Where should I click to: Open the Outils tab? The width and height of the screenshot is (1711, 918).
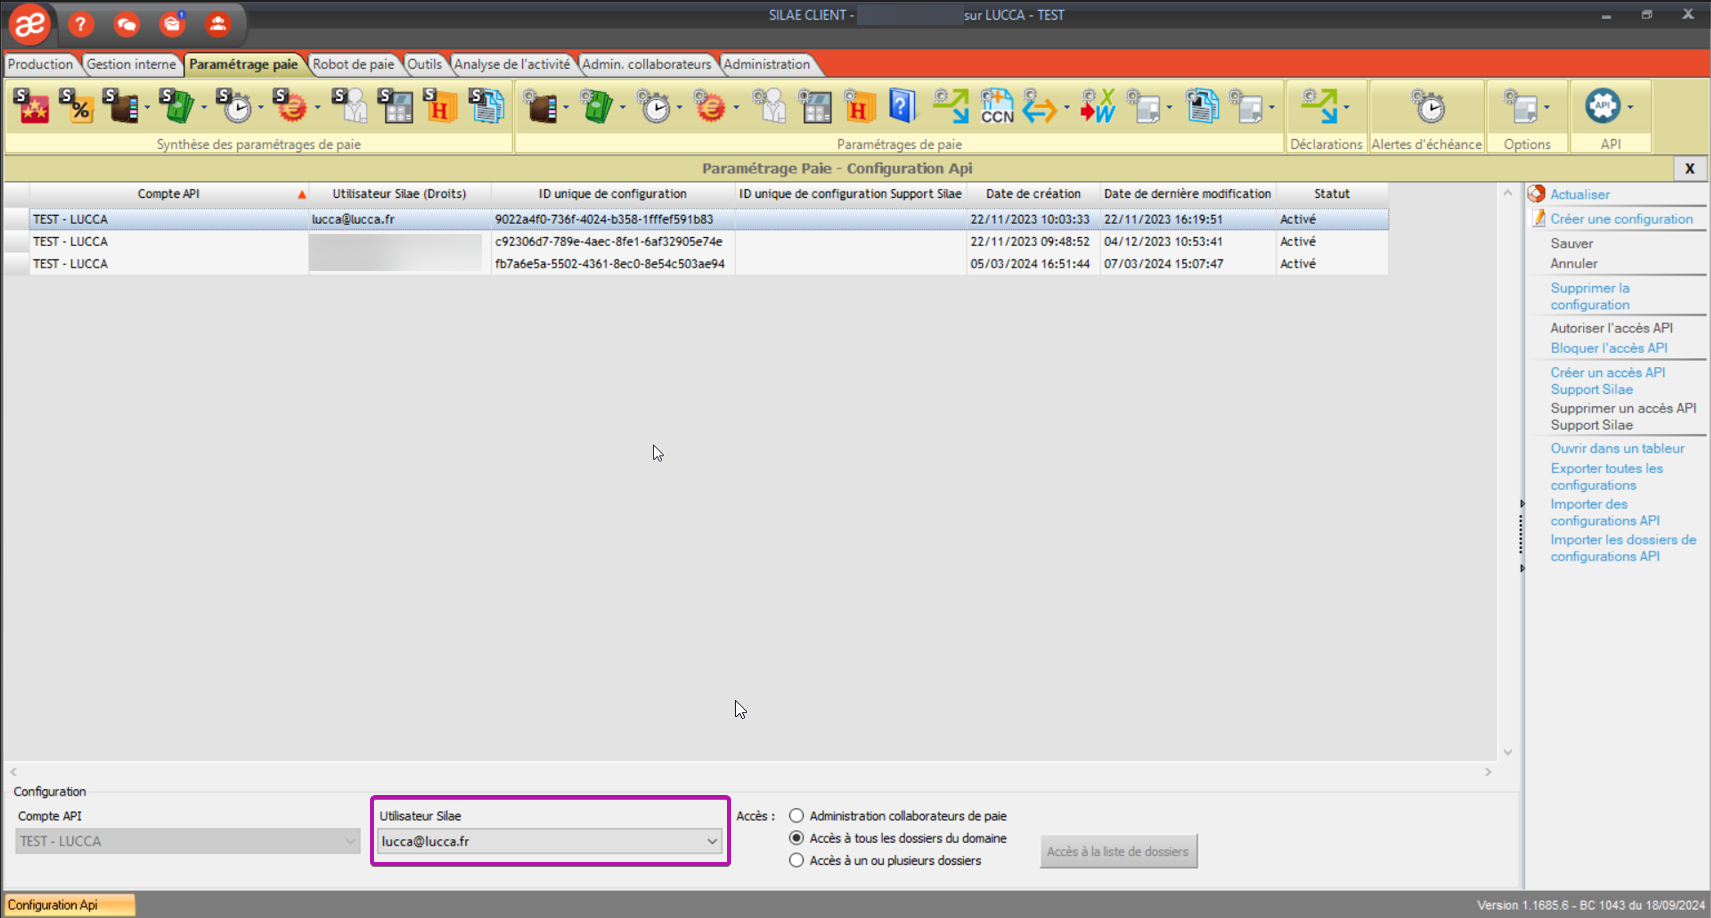pyautogui.click(x=424, y=64)
